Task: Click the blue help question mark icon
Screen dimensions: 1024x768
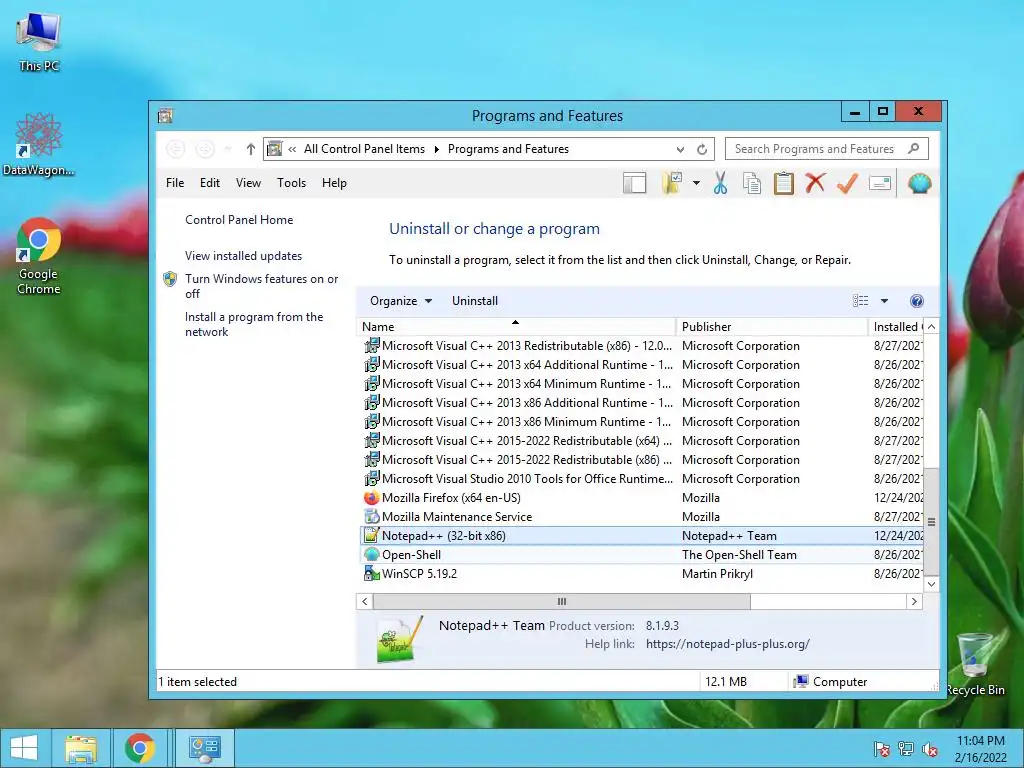Action: (917, 301)
